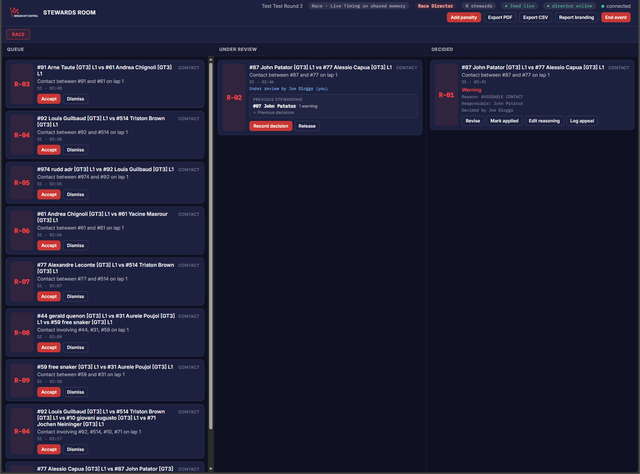The height and width of the screenshot is (474, 640).
Task: Click the scrollbar up arrow in Queue
Action: click(211, 60)
